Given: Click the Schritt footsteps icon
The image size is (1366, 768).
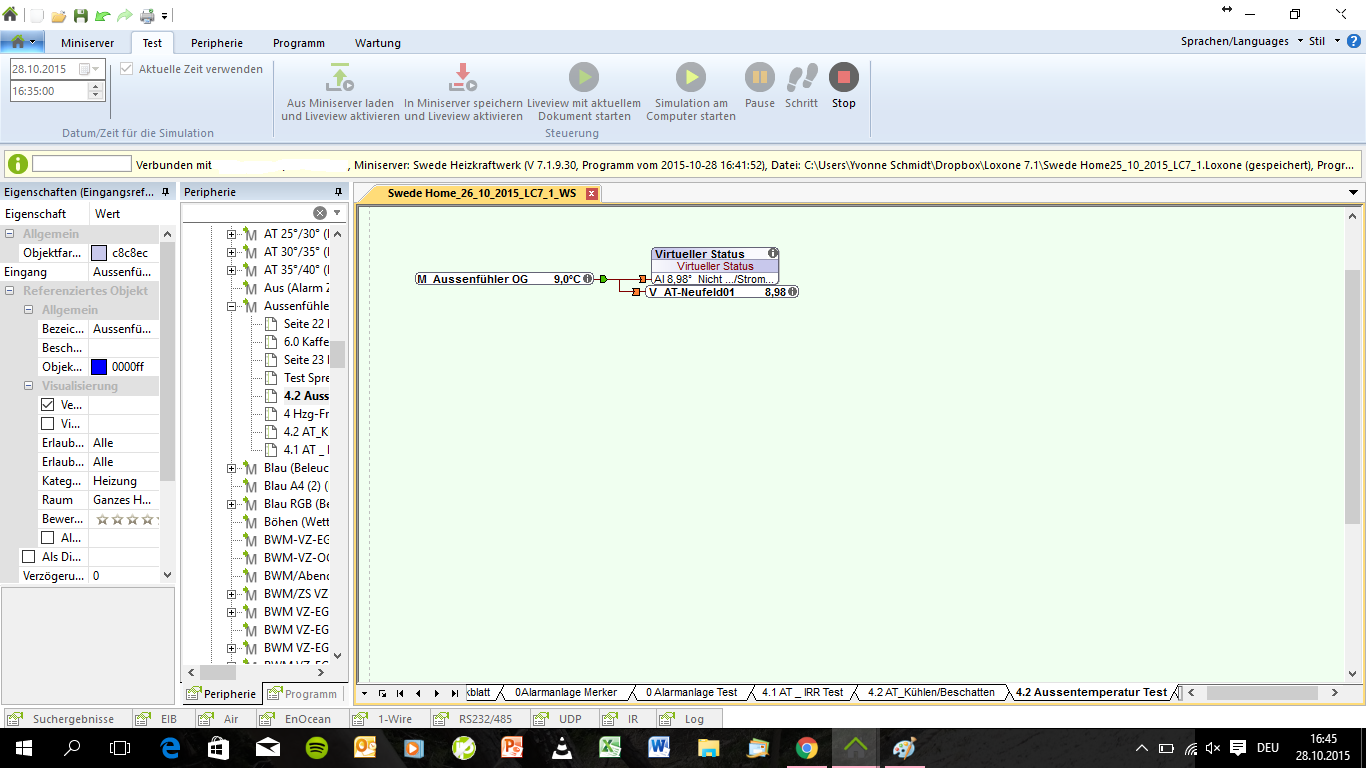Looking at the screenshot, I should pos(801,77).
